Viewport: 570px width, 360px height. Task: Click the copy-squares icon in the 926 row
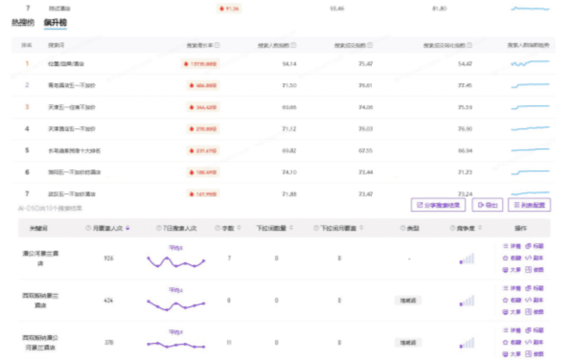pos(529,246)
